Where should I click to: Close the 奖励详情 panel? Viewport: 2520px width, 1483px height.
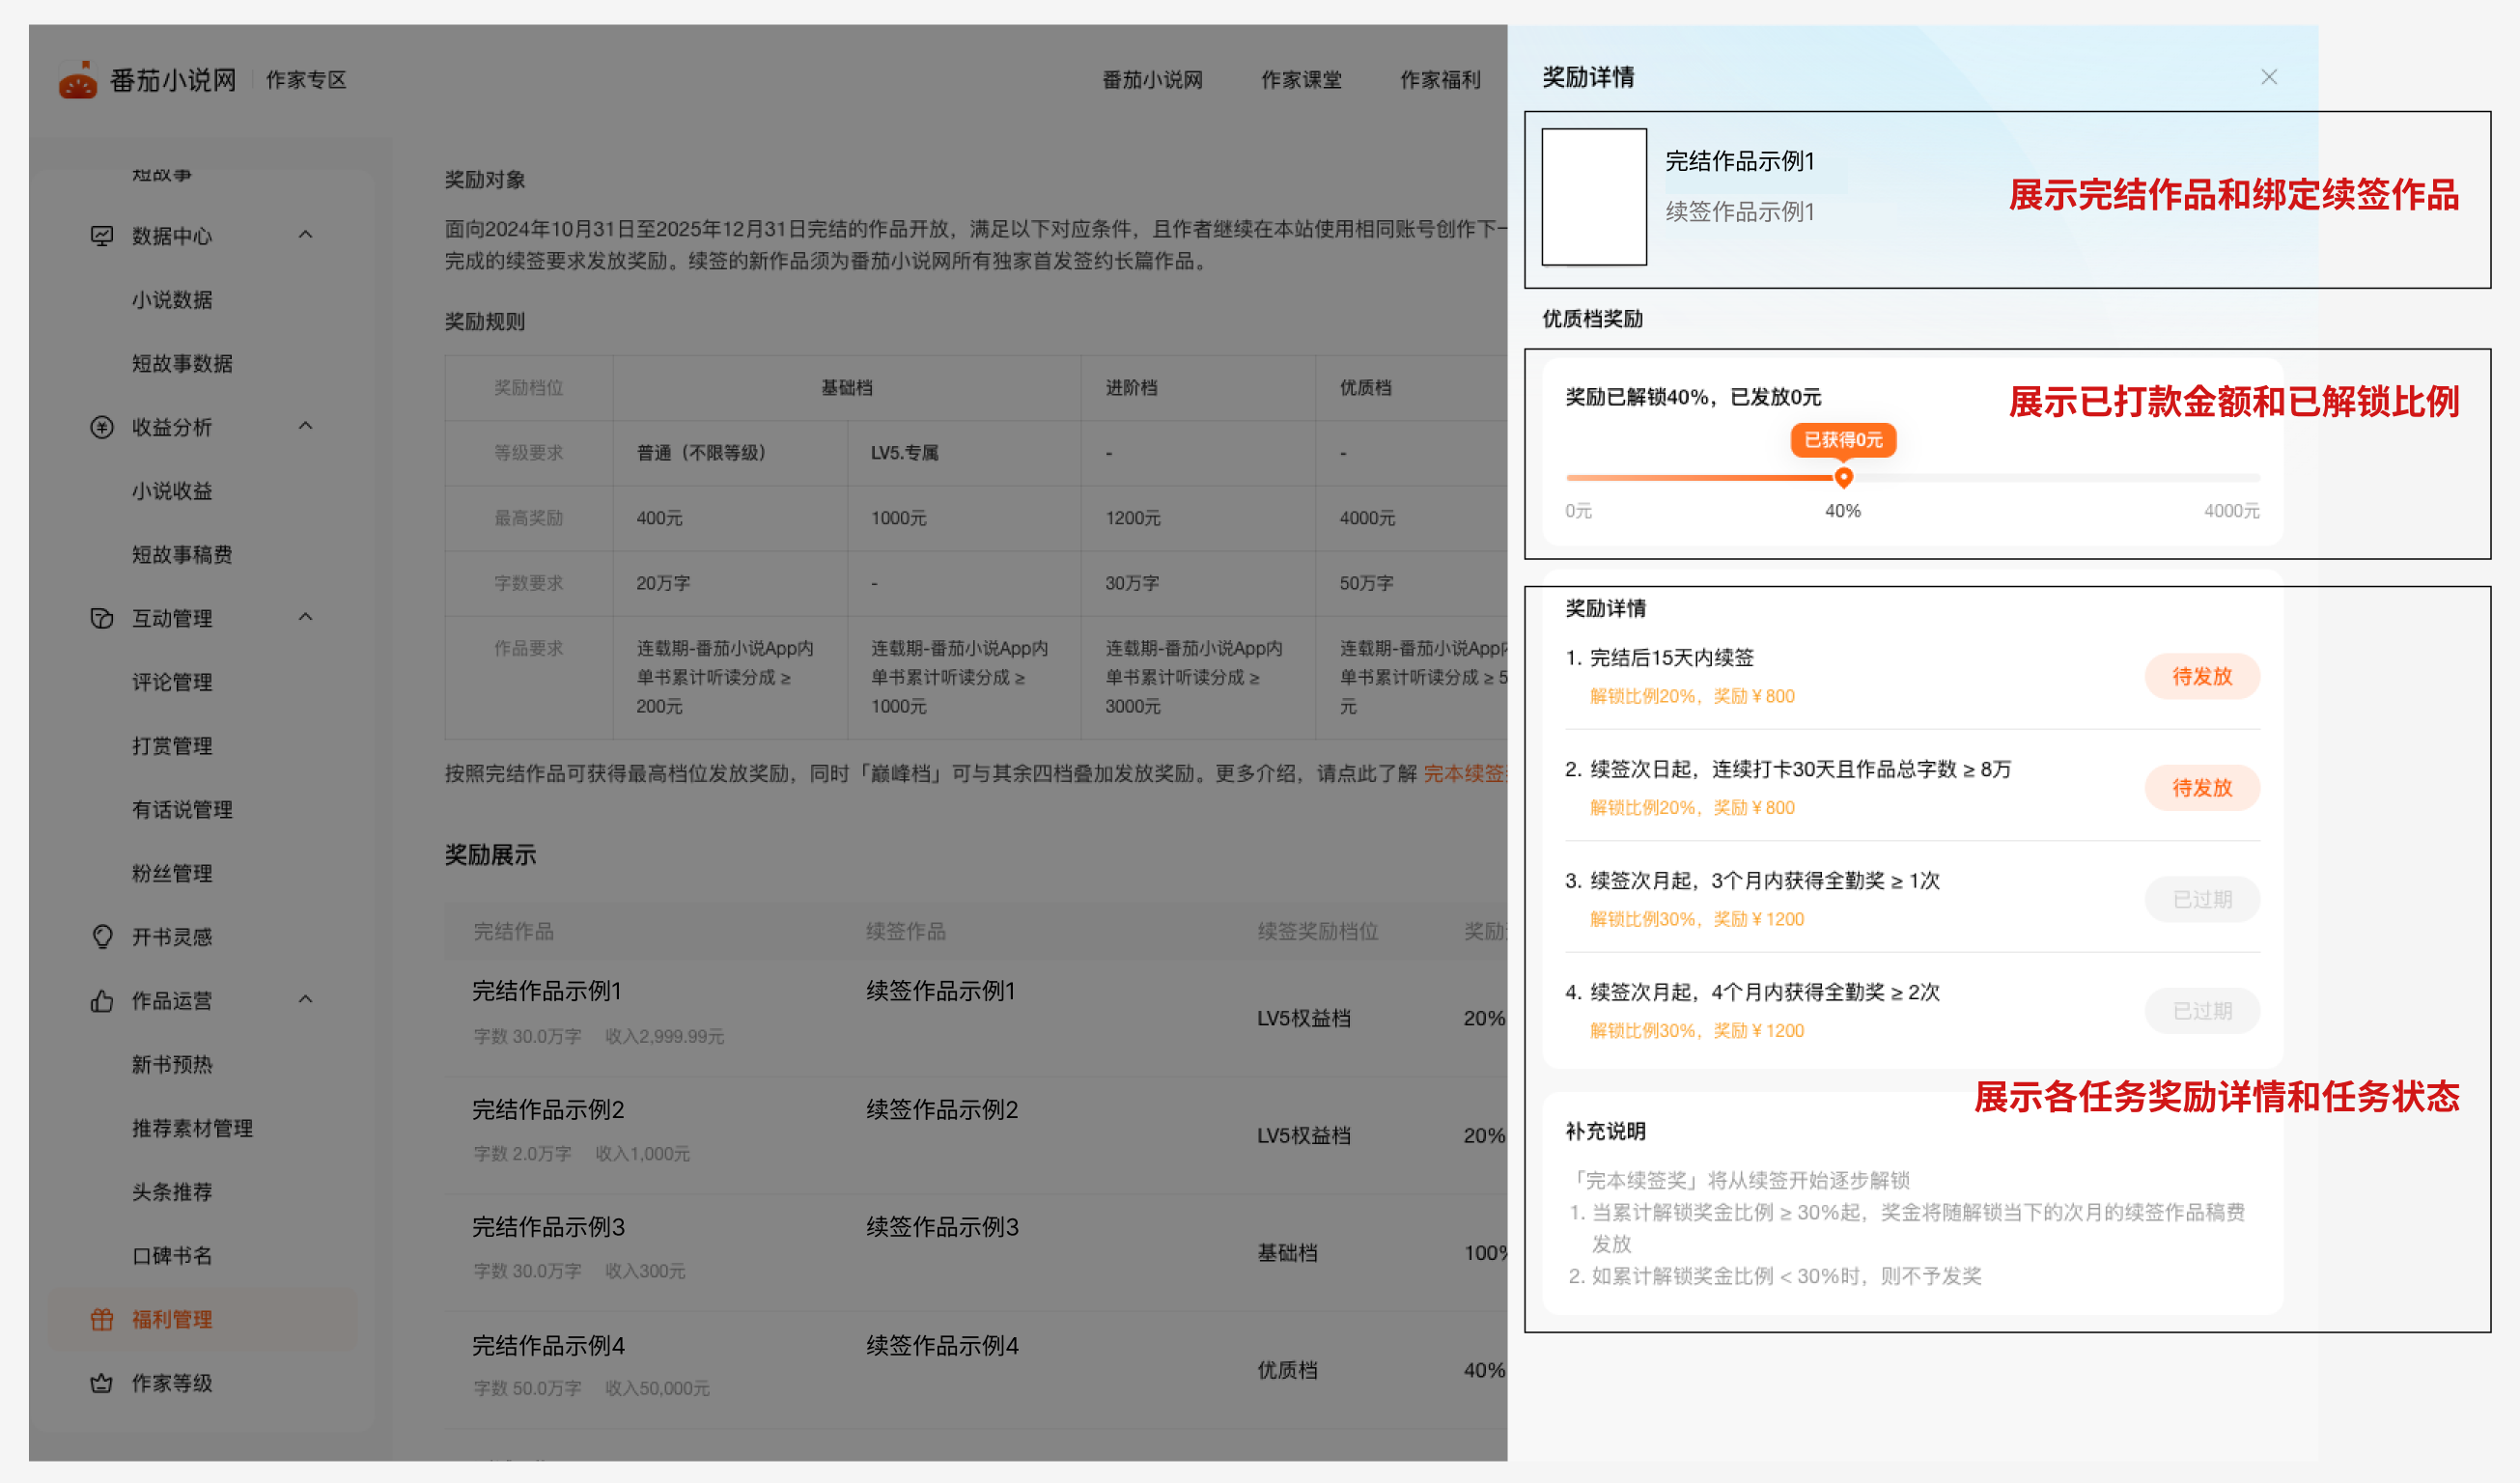pyautogui.click(x=2268, y=77)
